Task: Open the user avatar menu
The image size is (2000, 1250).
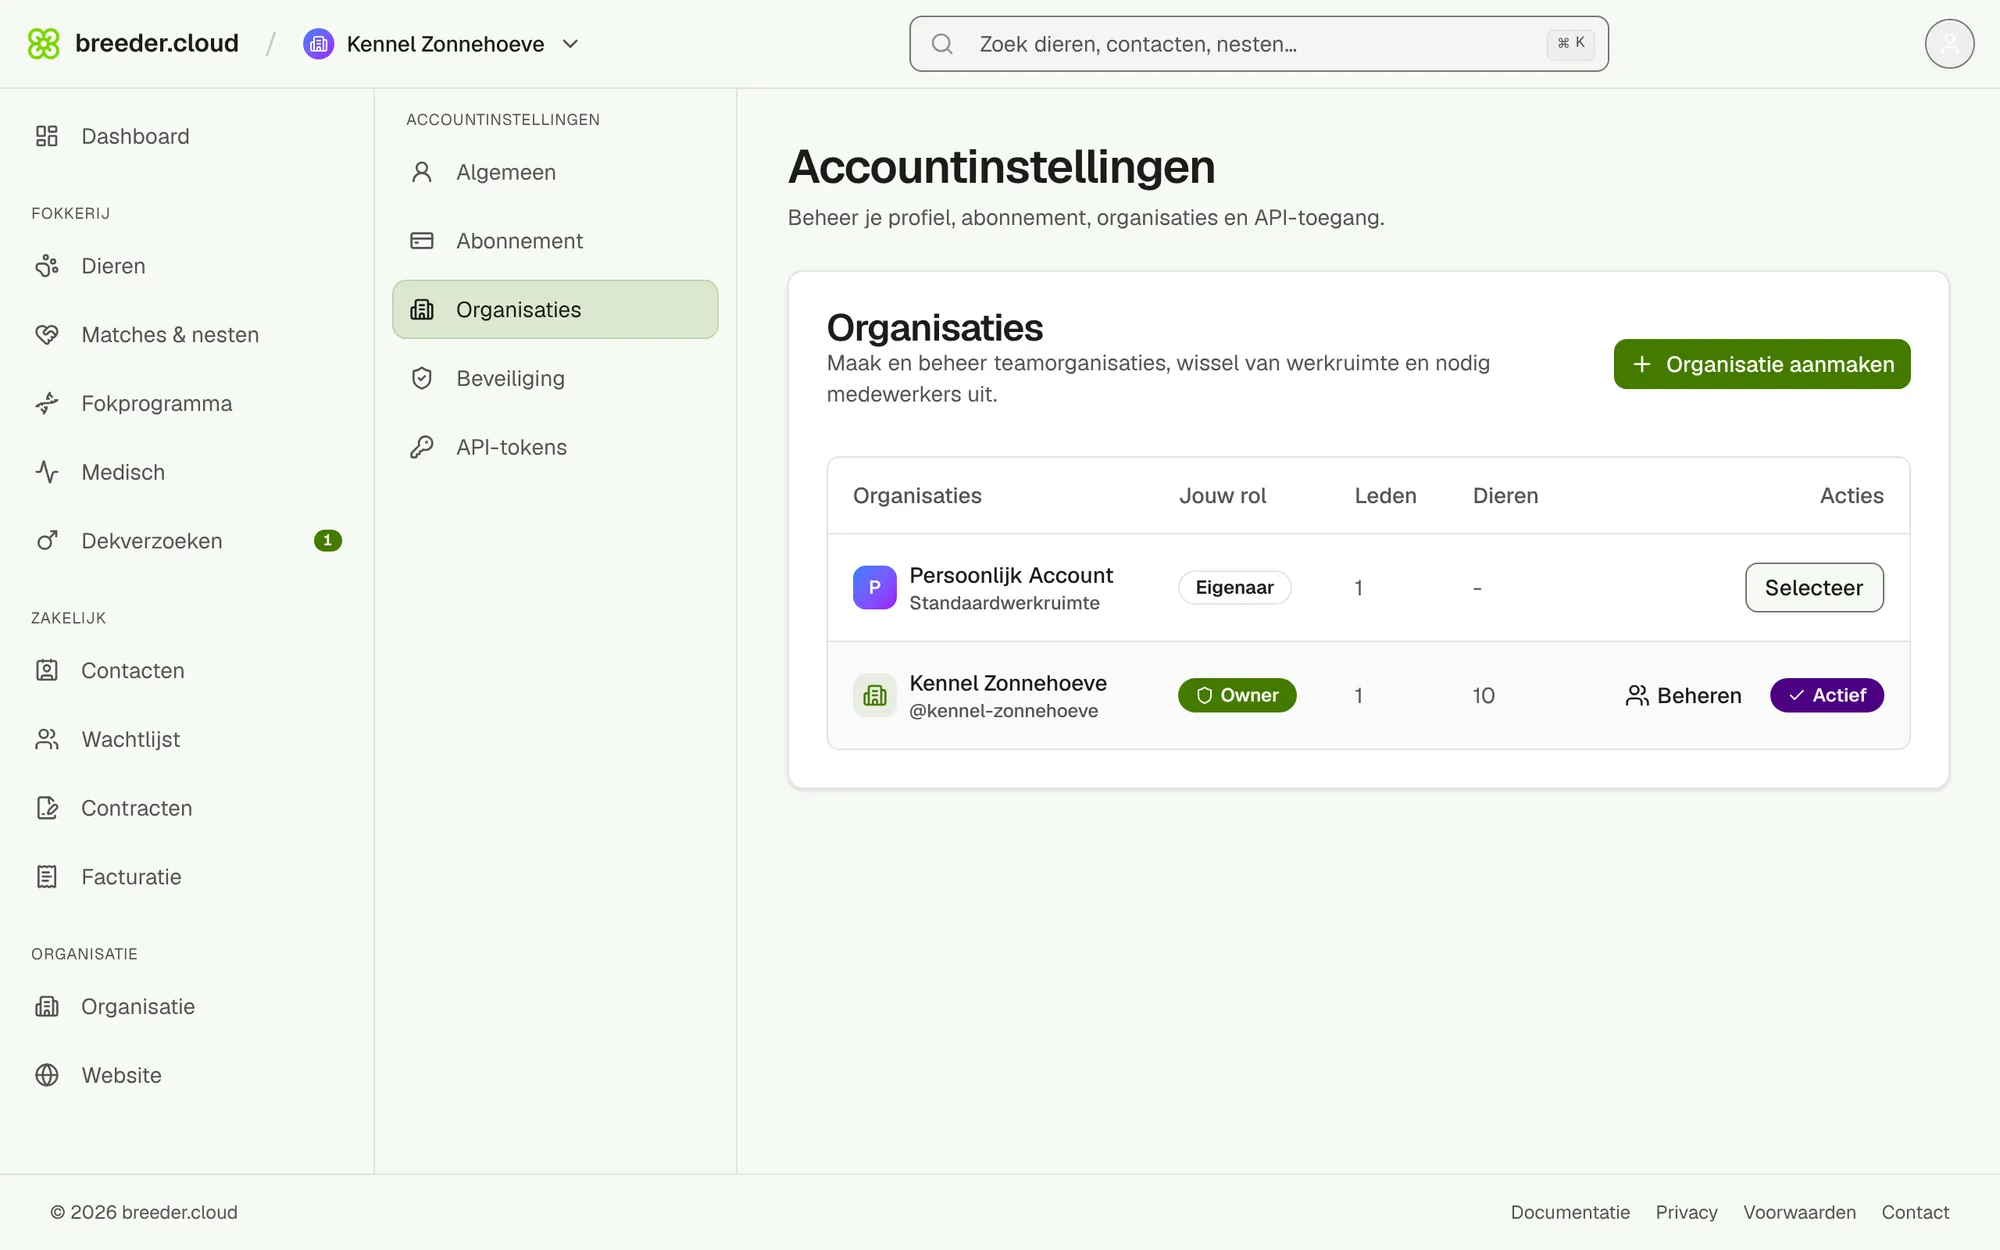Action: [1949, 44]
